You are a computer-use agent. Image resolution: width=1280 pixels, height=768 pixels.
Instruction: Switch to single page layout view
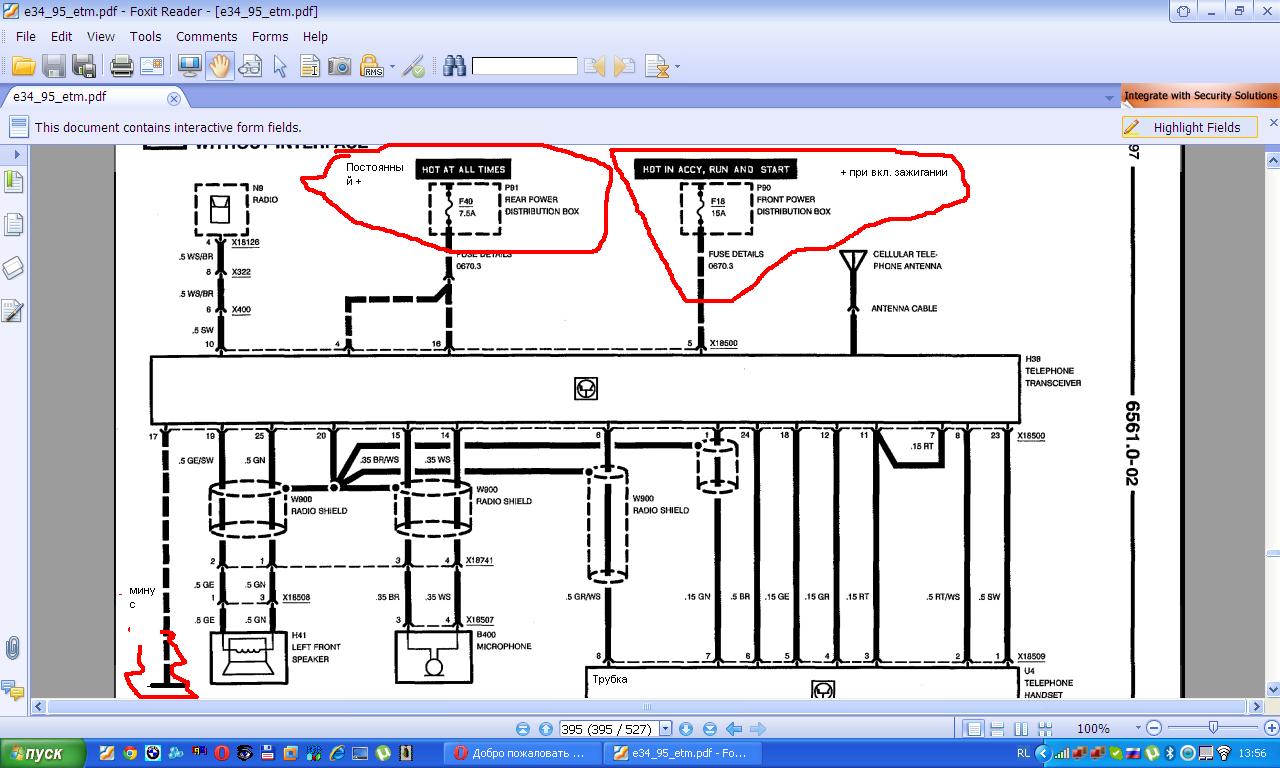pyautogui.click(x=972, y=729)
